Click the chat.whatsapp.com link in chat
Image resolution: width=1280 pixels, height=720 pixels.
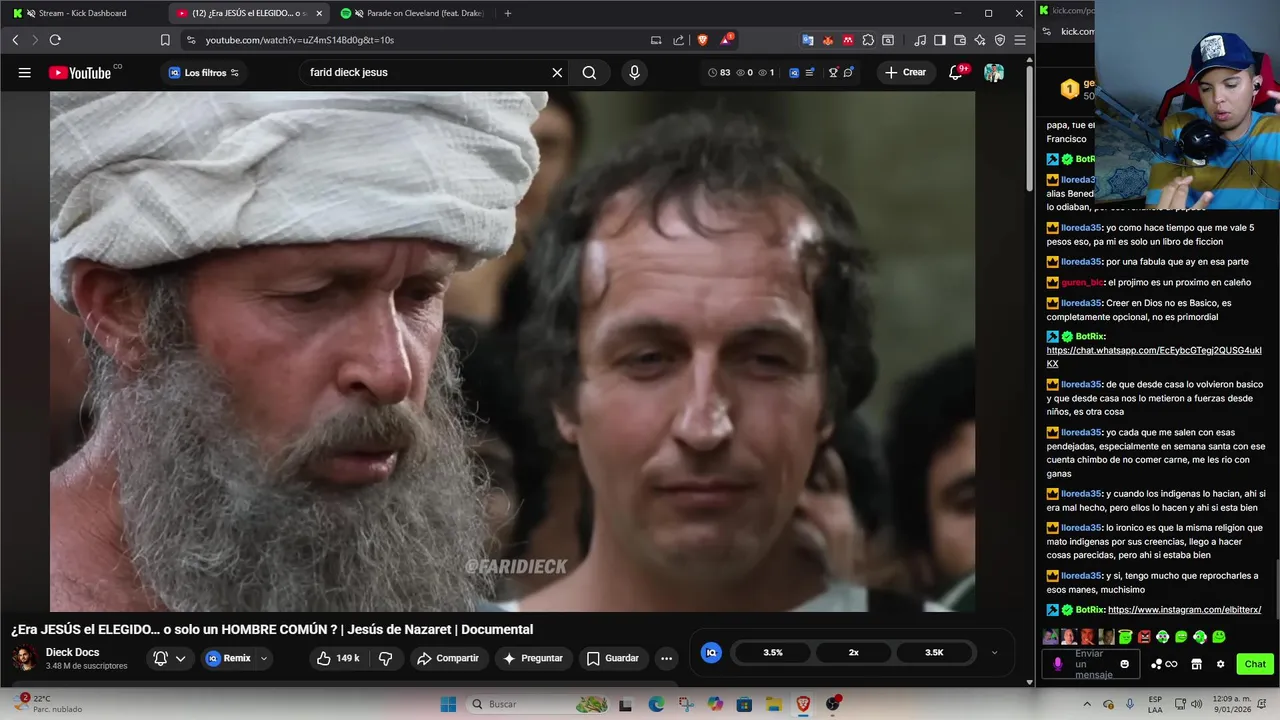click(x=1154, y=356)
